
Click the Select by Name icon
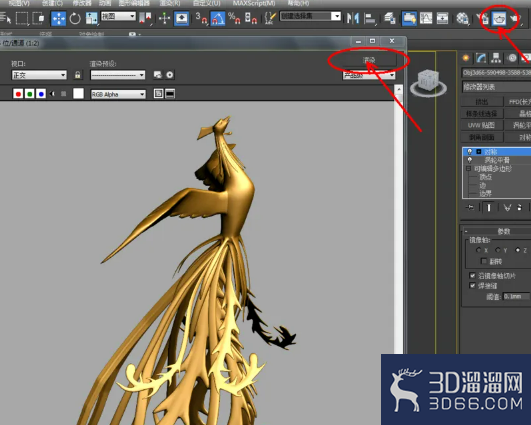tap(5, 18)
